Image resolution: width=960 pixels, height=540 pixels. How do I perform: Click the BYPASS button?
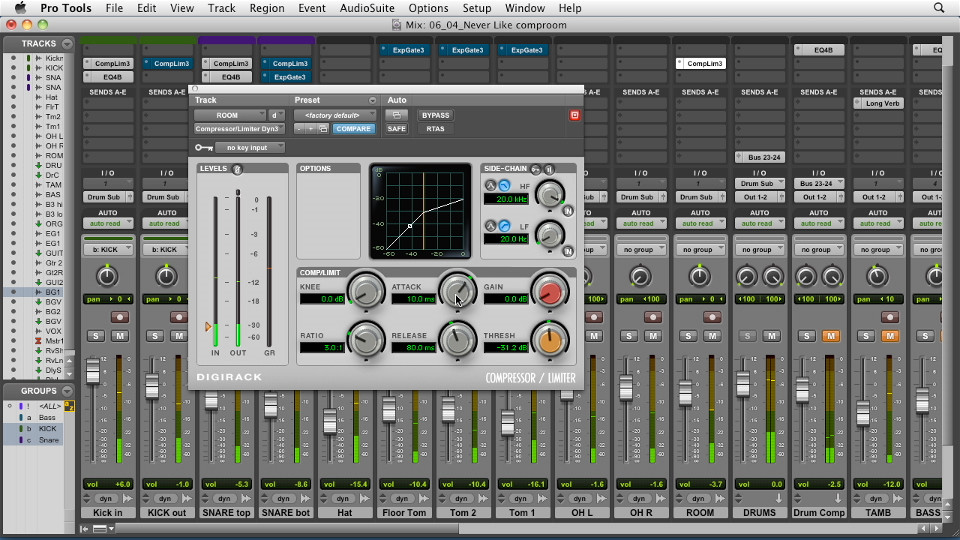435,115
